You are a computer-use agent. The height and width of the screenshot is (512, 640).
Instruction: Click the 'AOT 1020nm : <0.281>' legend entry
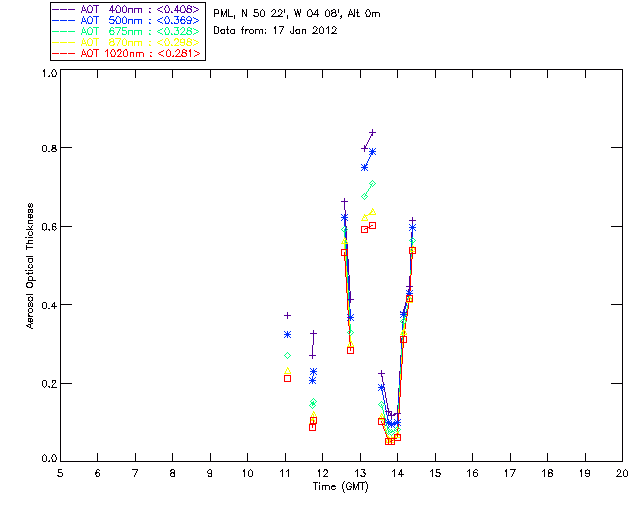pos(128,53)
